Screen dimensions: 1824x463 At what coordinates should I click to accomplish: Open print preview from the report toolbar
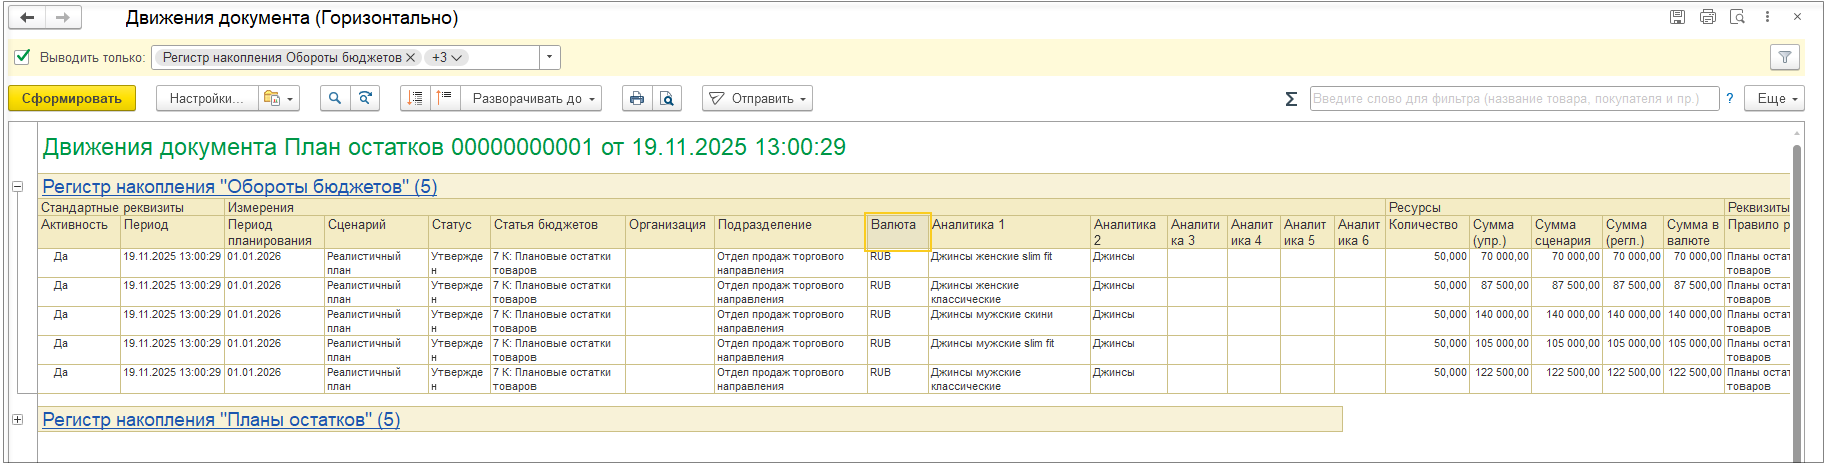coord(667,98)
